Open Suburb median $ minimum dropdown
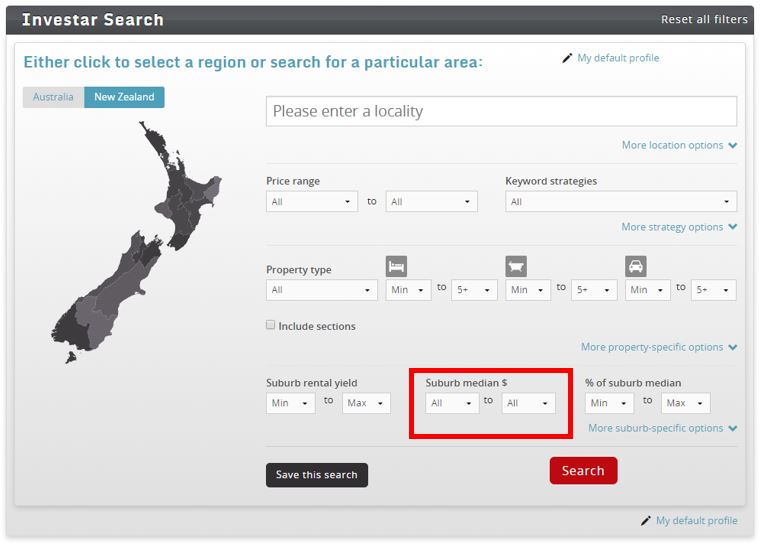763x545 pixels. pos(452,403)
